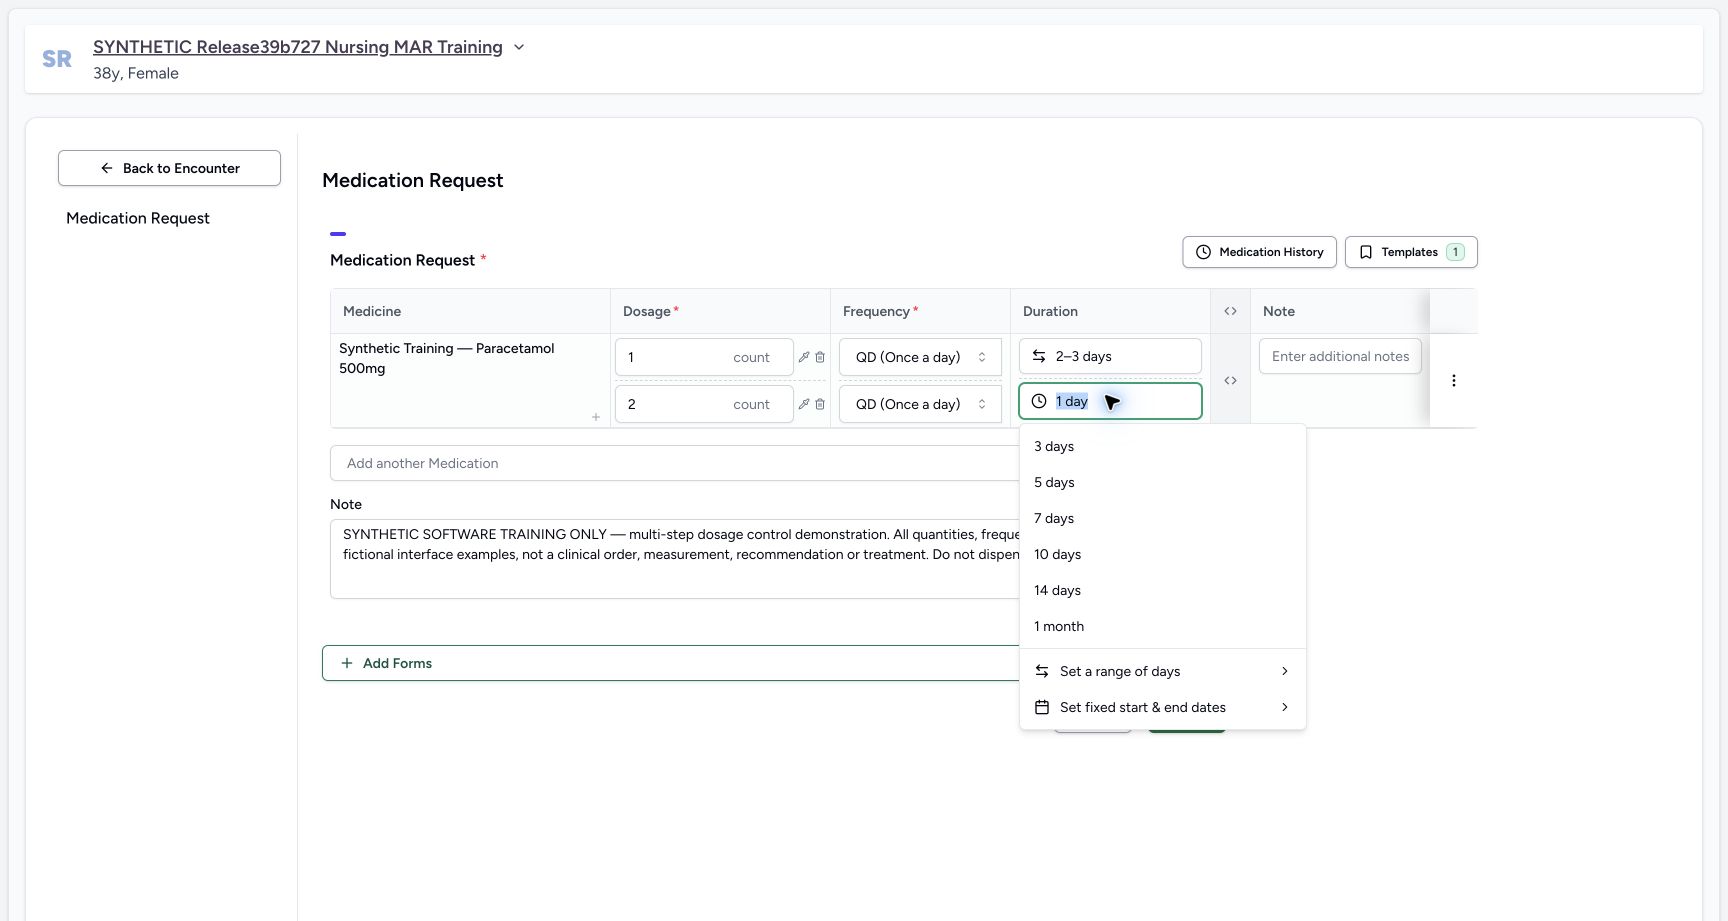Open the first QD (Once a day) frequency dropdown
Viewport: 1728px width, 921px height.
(x=920, y=357)
